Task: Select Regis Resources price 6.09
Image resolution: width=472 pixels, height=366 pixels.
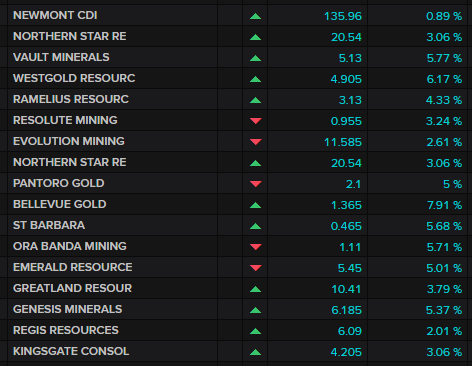Action: point(350,331)
